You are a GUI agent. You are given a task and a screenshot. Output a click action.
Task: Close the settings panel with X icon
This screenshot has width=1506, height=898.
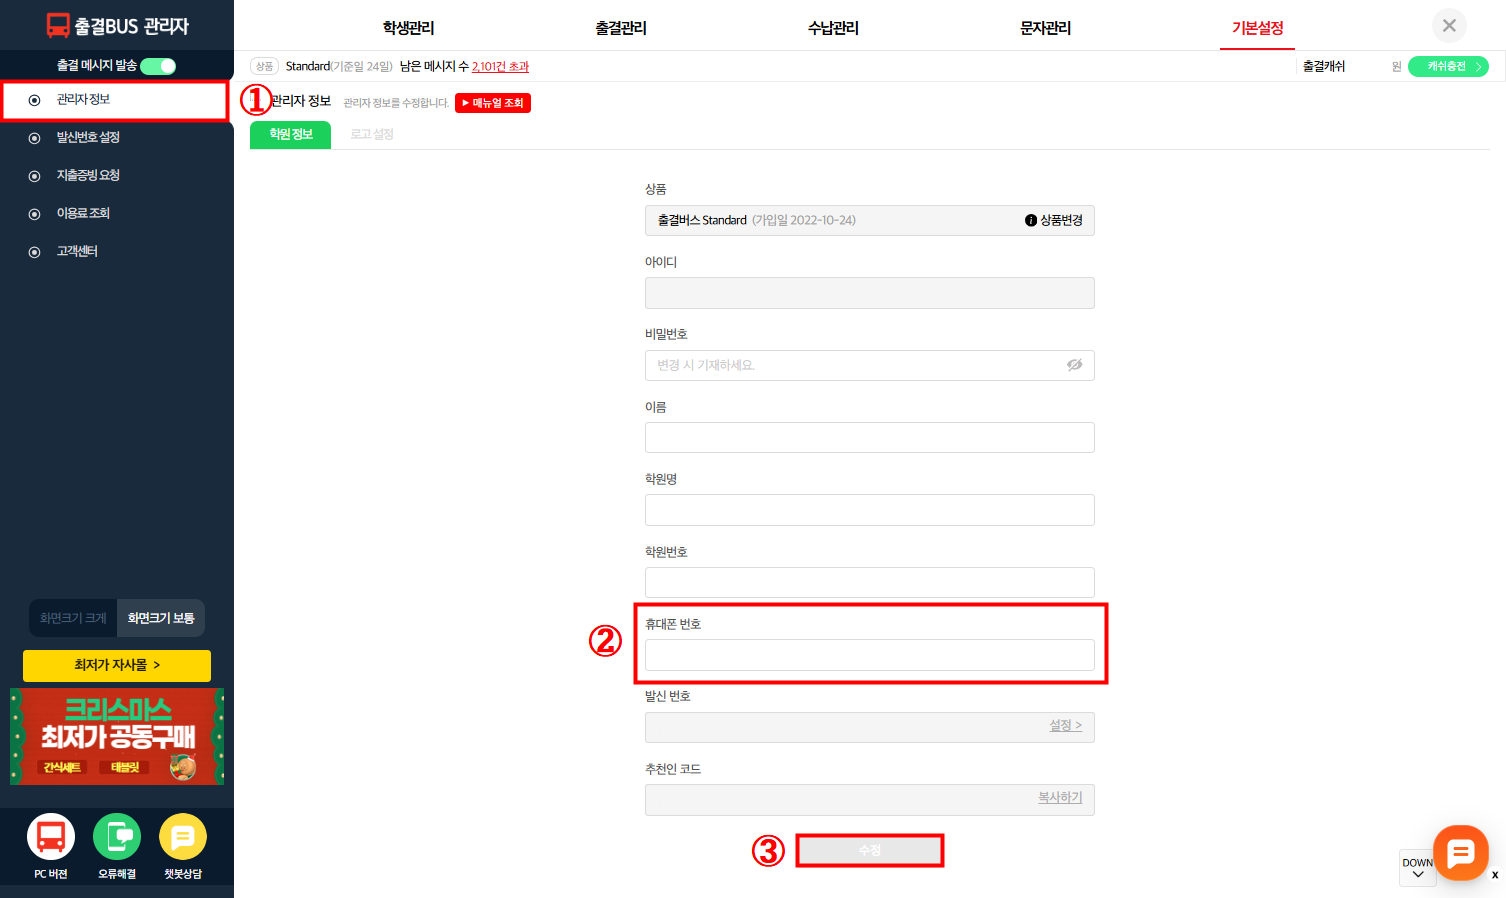pos(1449,26)
